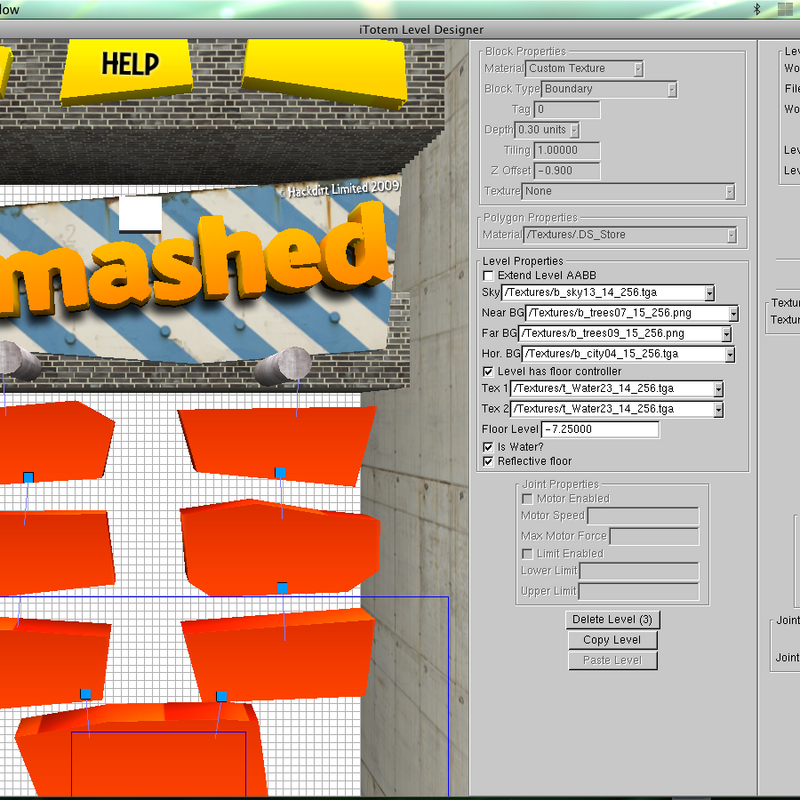Click the Z Offset value field
The height and width of the screenshot is (800, 800).
[567, 170]
